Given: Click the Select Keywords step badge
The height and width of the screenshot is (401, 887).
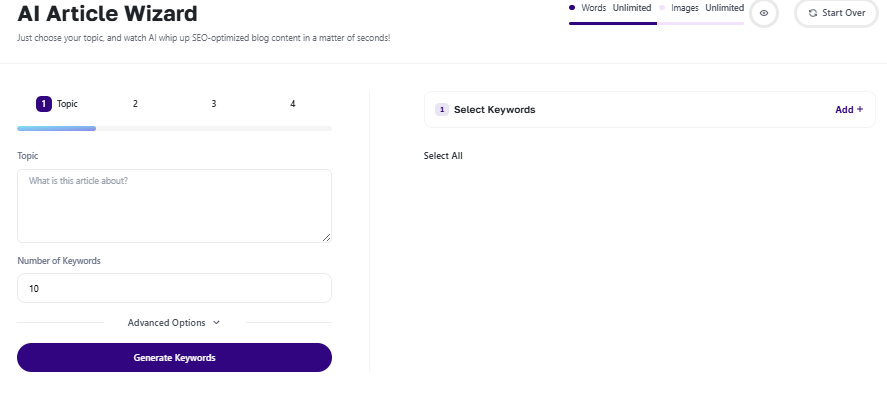Looking at the screenshot, I should (x=442, y=110).
